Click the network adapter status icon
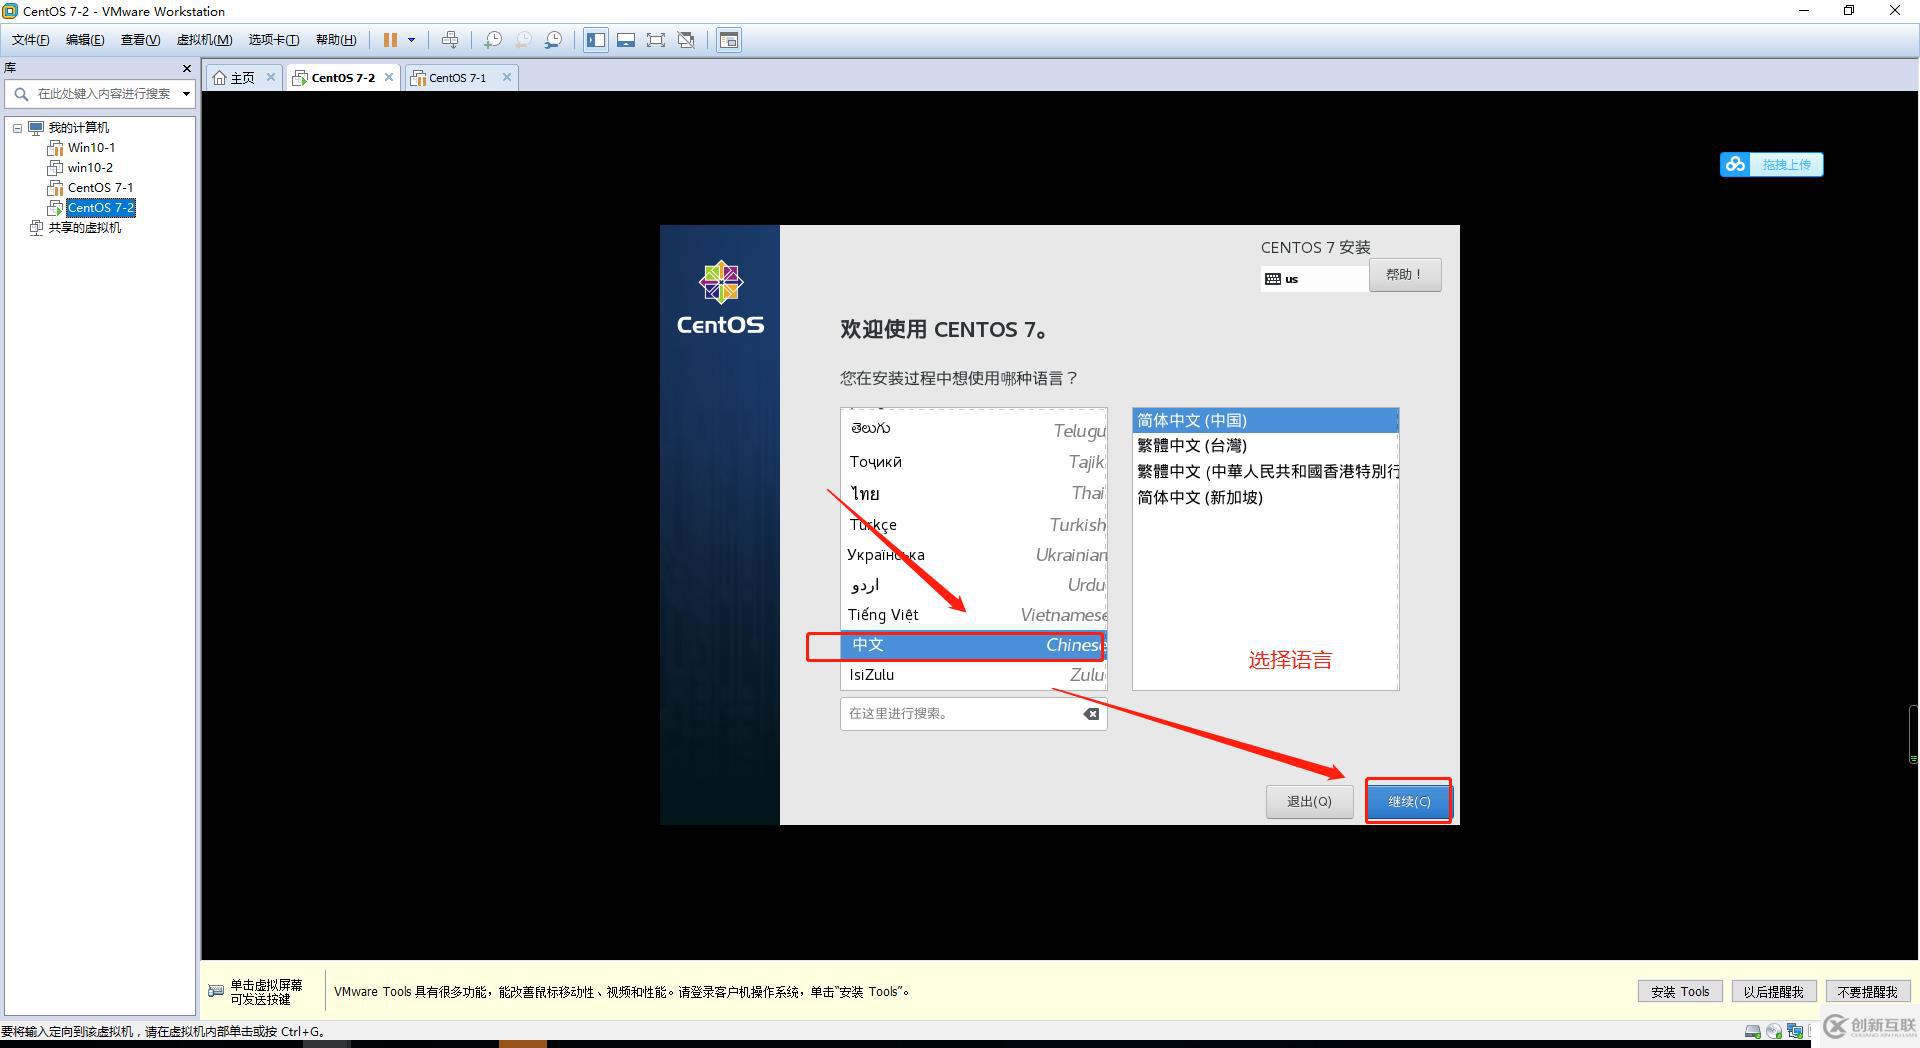Viewport: 1920px width, 1048px height. [x=1795, y=1031]
